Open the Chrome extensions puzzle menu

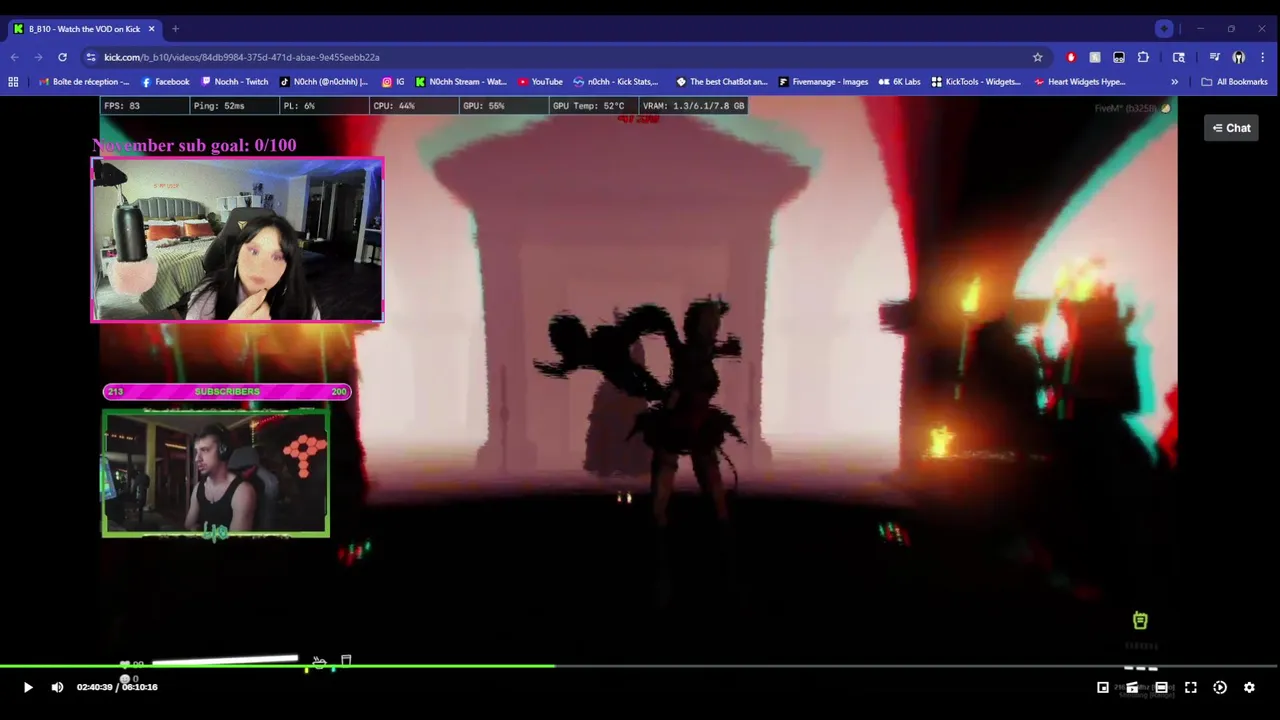1143,57
